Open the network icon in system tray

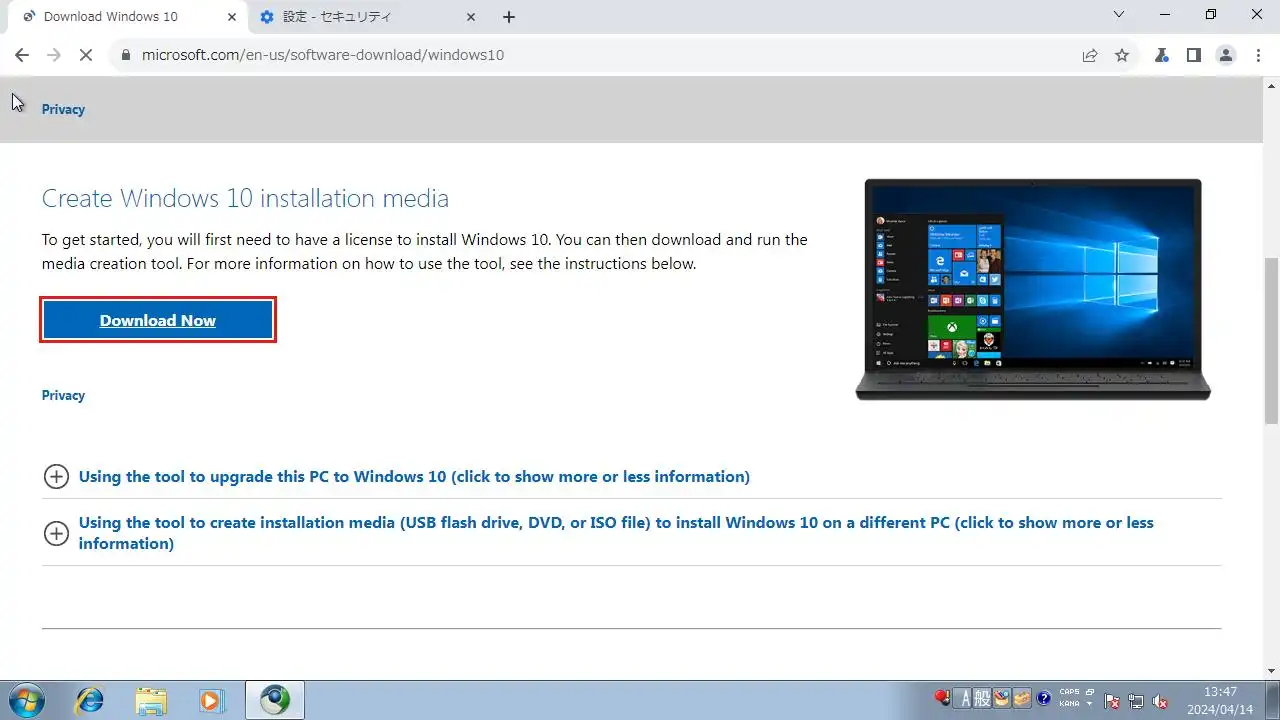[1136, 701]
